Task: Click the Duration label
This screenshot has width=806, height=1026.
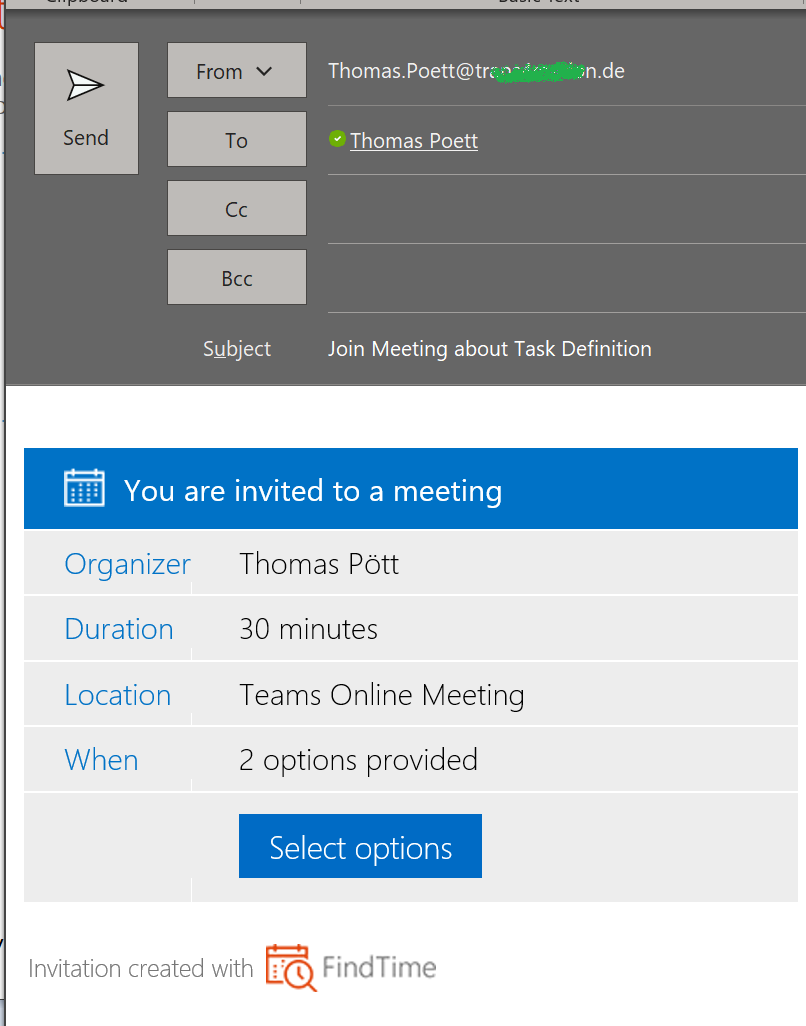Action: (x=118, y=628)
